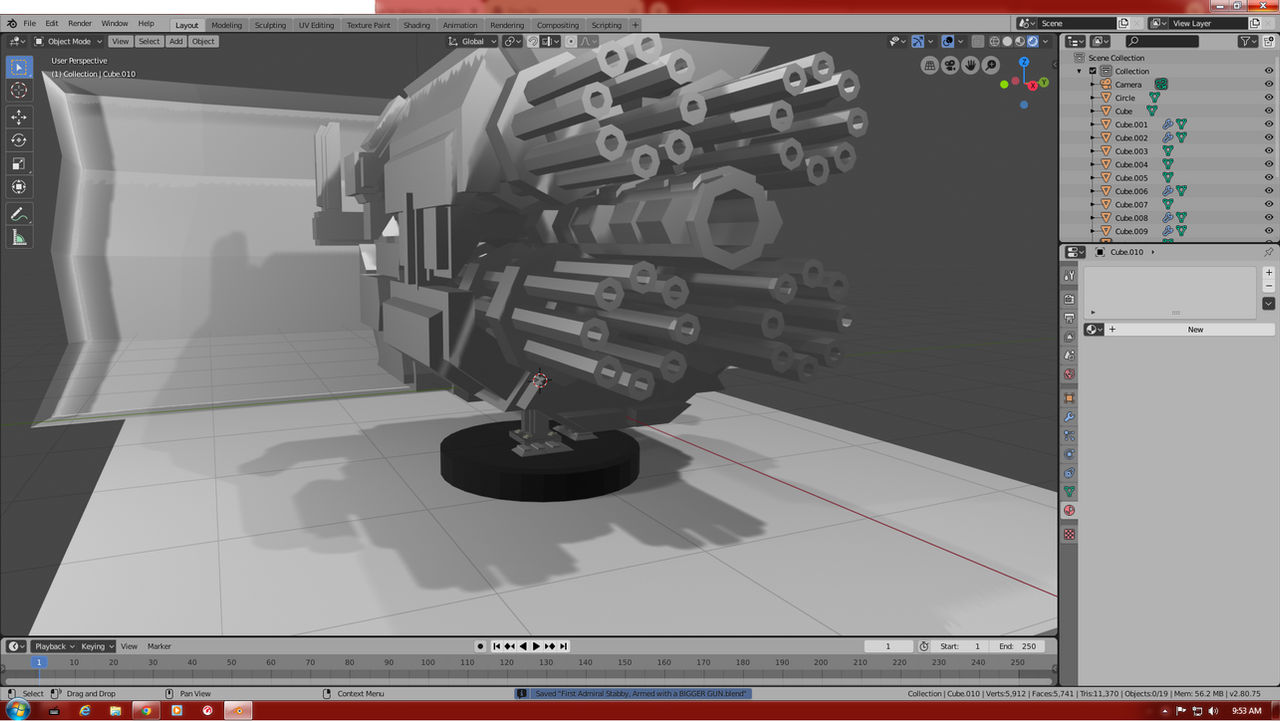Image resolution: width=1280 pixels, height=721 pixels.
Task: Open the Texture properties tab
Action: tap(1069, 534)
